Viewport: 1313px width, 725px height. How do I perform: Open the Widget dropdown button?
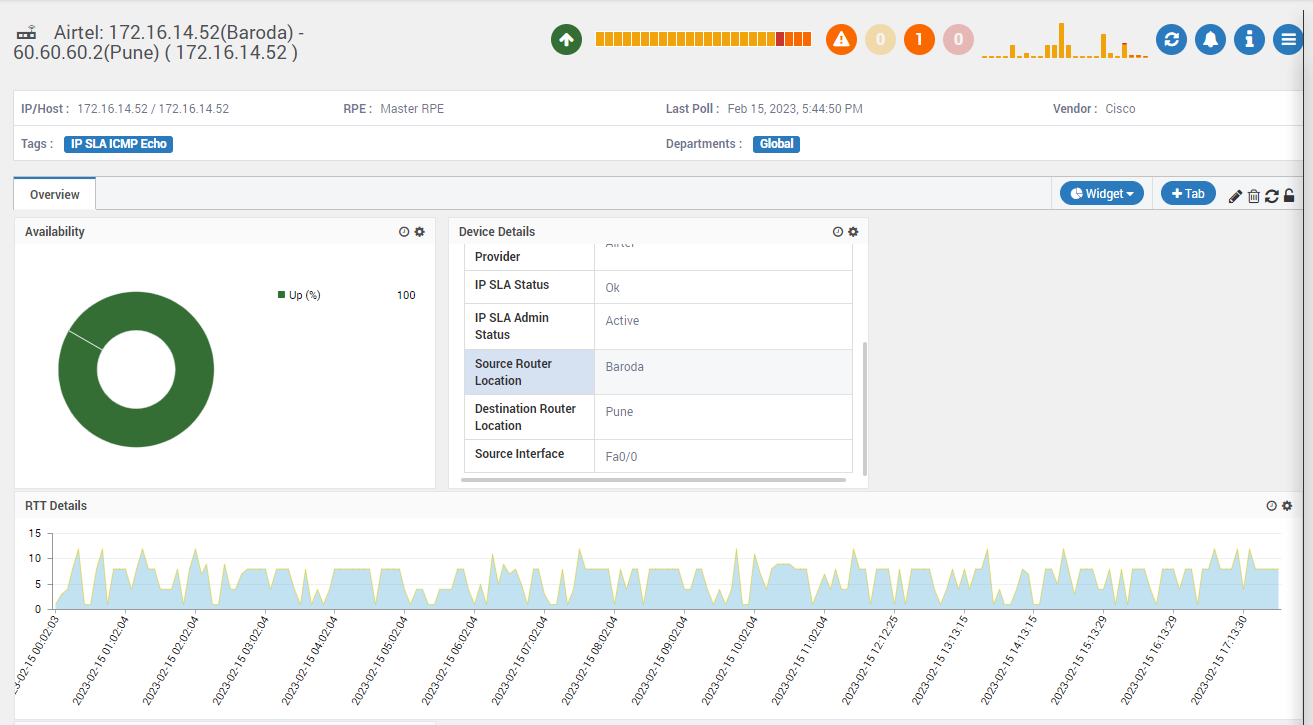pos(1102,194)
